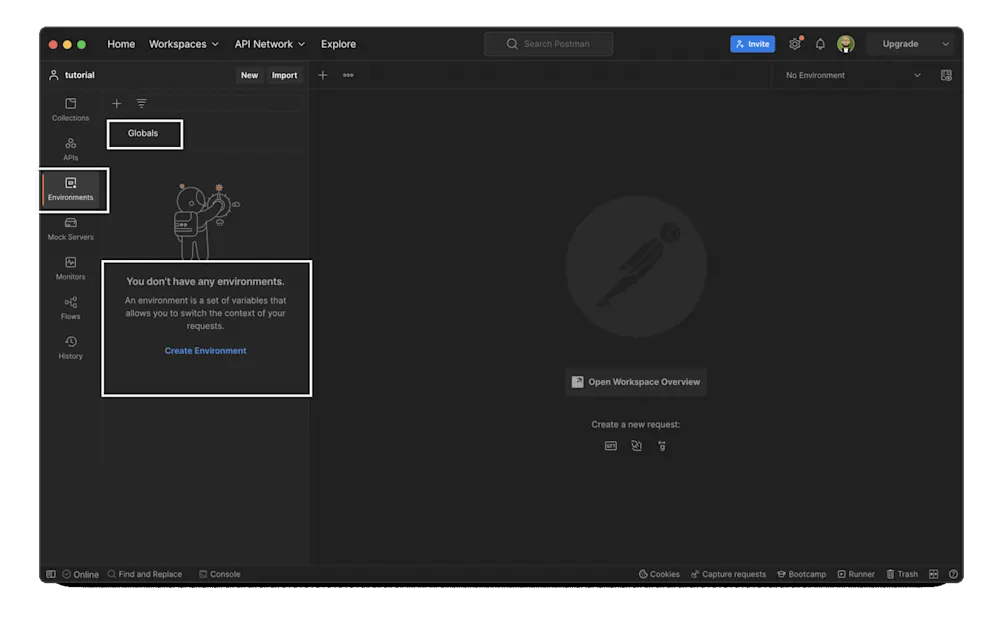
Task: Toggle the two-pane view layout
Action: pos(932,573)
